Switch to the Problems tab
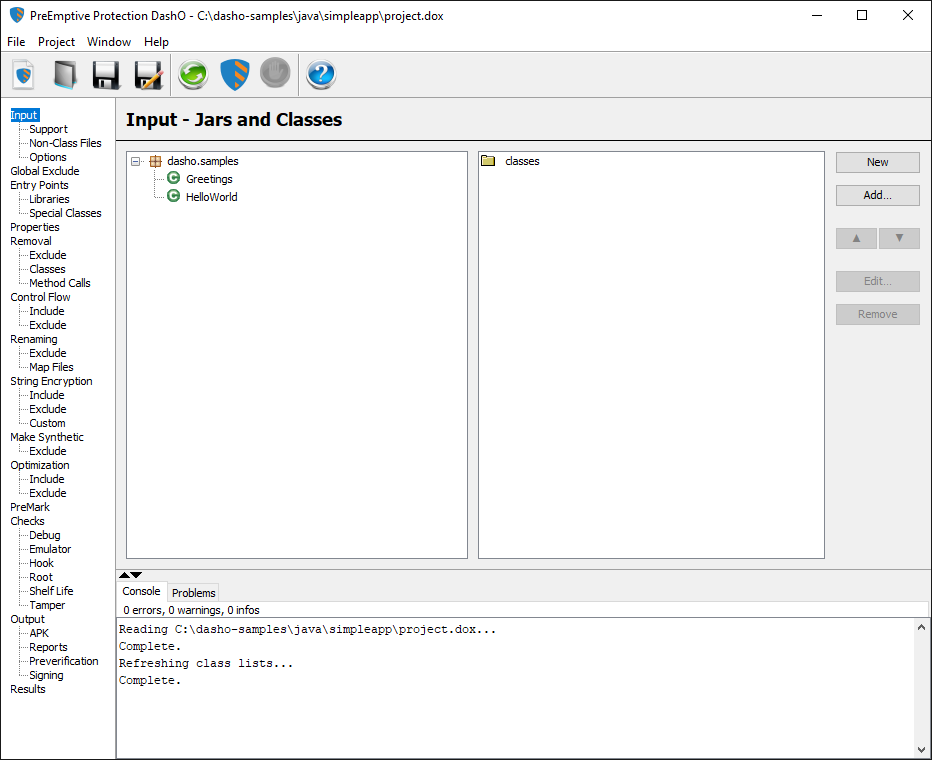This screenshot has height=760, width=932. point(193,592)
